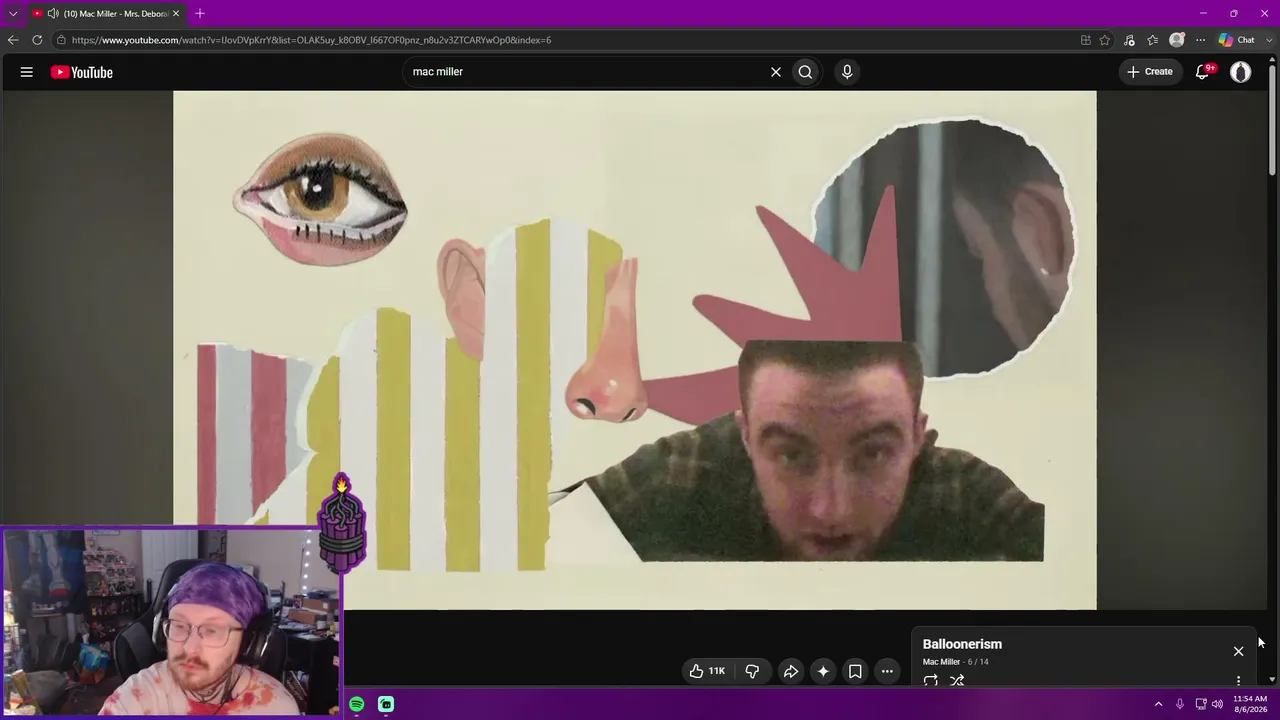Image resolution: width=1280 pixels, height=720 pixels.
Task: Open the Mac Miller playlist channel link
Action: (x=941, y=662)
